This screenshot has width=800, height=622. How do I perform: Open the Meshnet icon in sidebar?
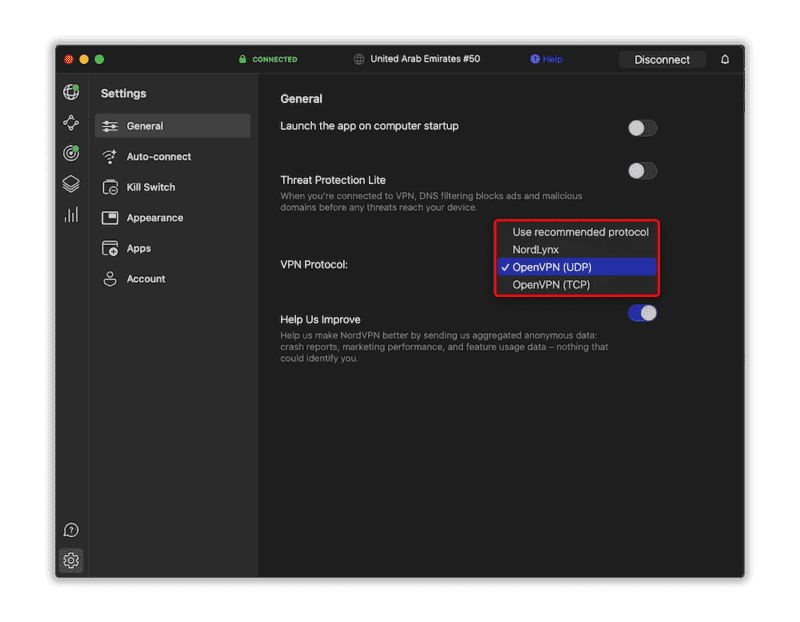pyautogui.click(x=71, y=122)
